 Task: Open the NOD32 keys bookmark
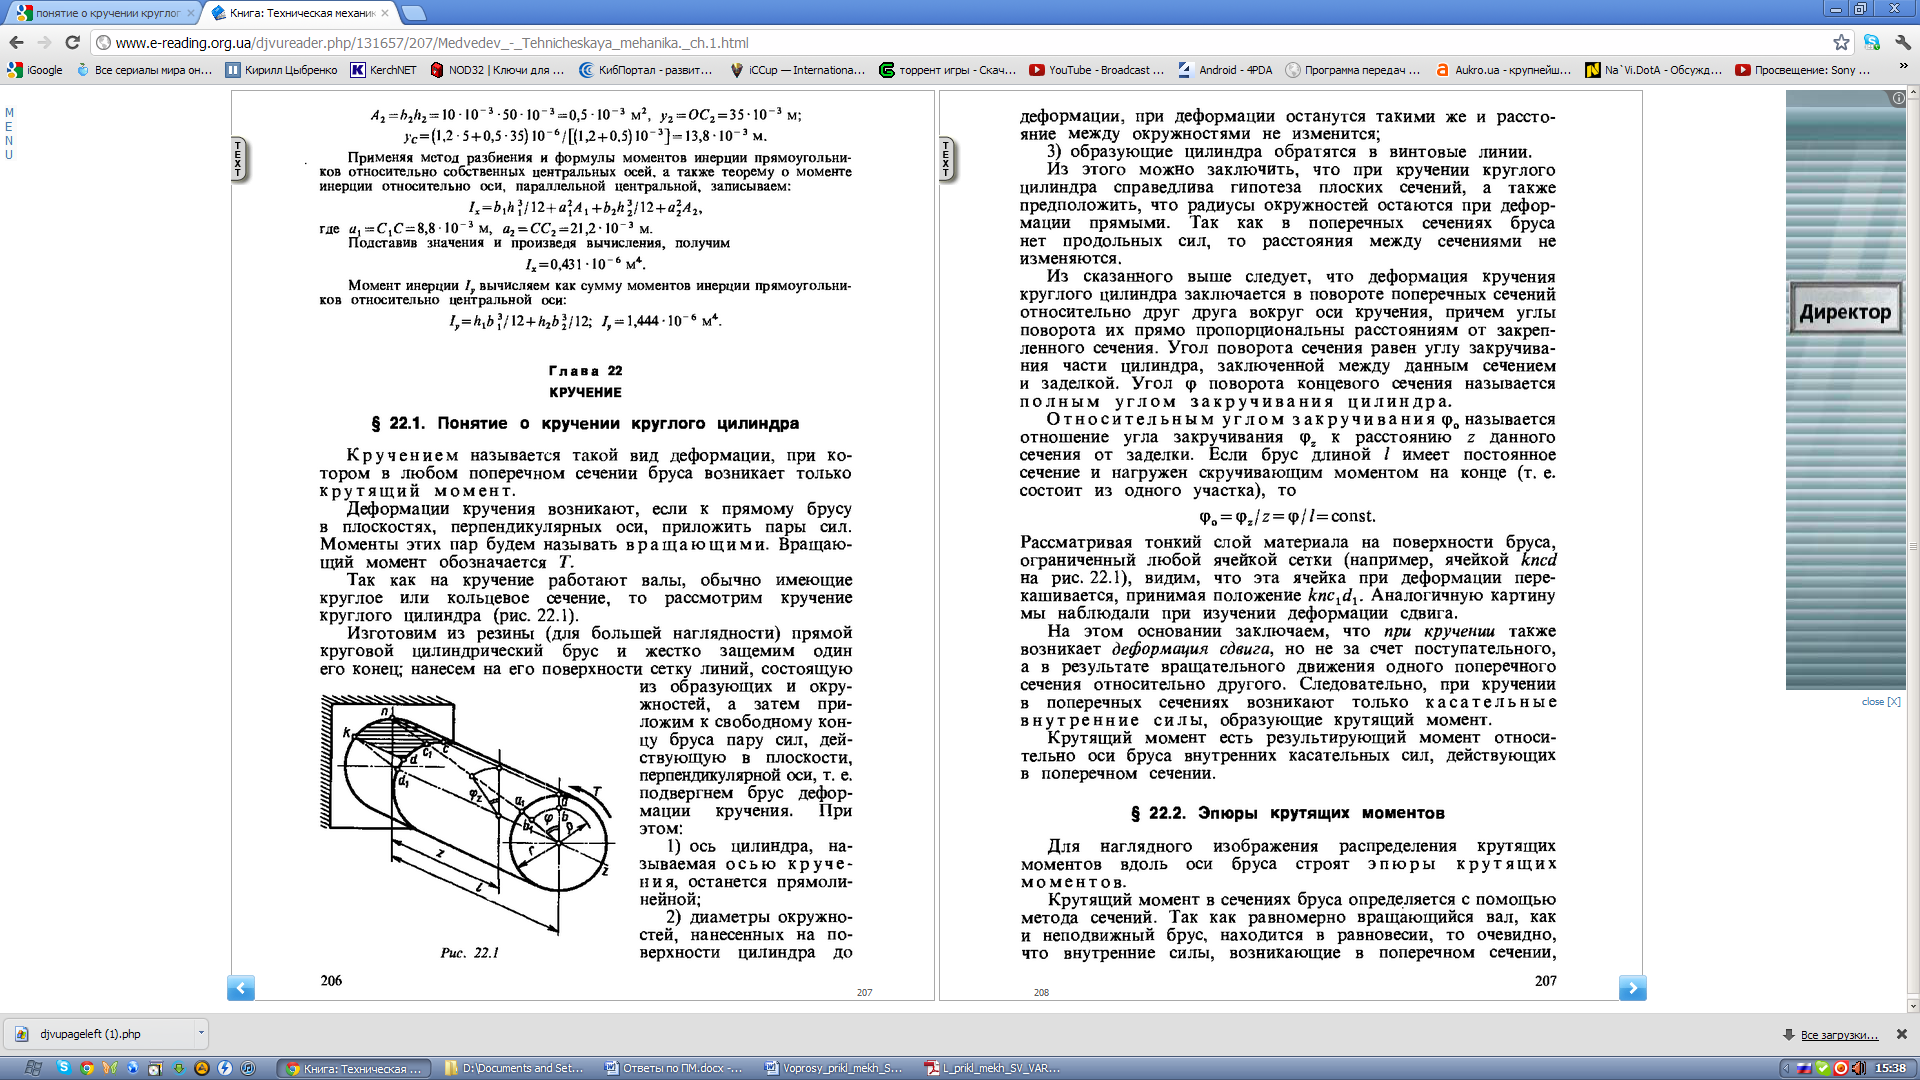click(x=497, y=70)
